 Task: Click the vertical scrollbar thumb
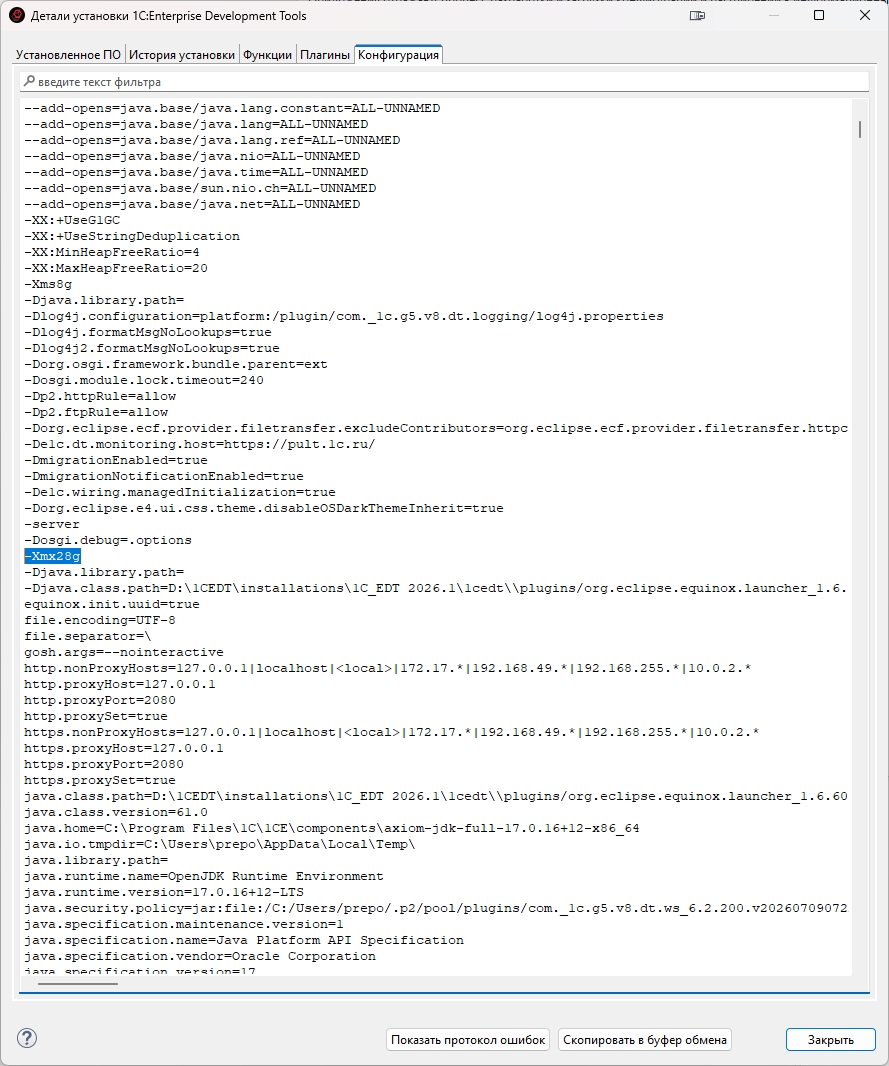[x=860, y=129]
